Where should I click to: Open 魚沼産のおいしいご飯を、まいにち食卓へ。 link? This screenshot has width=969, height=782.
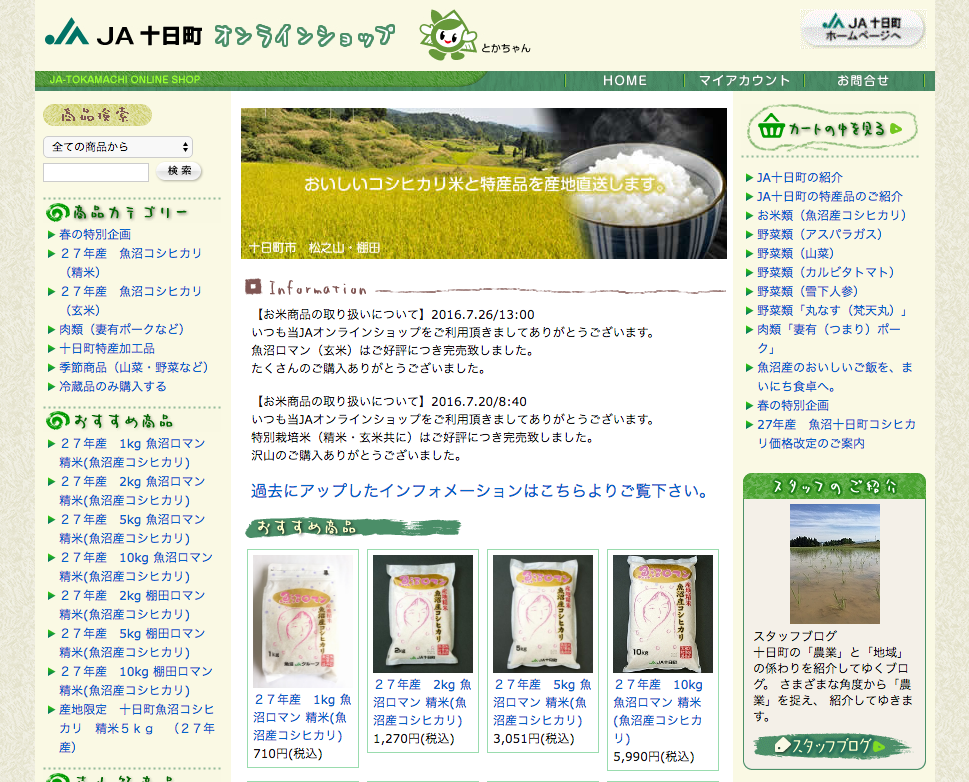(835, 376)
